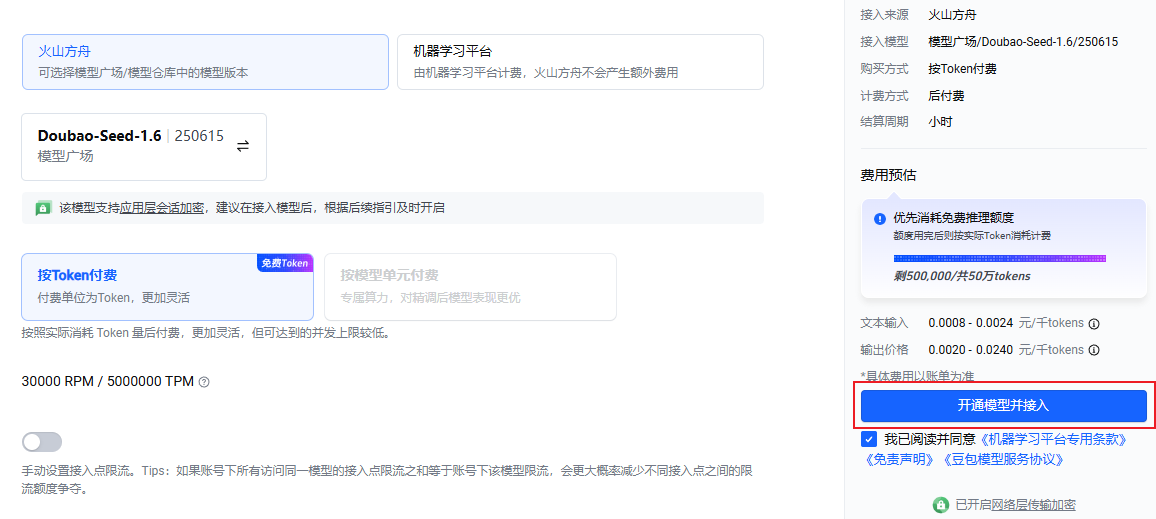Click the green lock icon beside 该模型支持应用层会话加密

[x=43, y=209]
